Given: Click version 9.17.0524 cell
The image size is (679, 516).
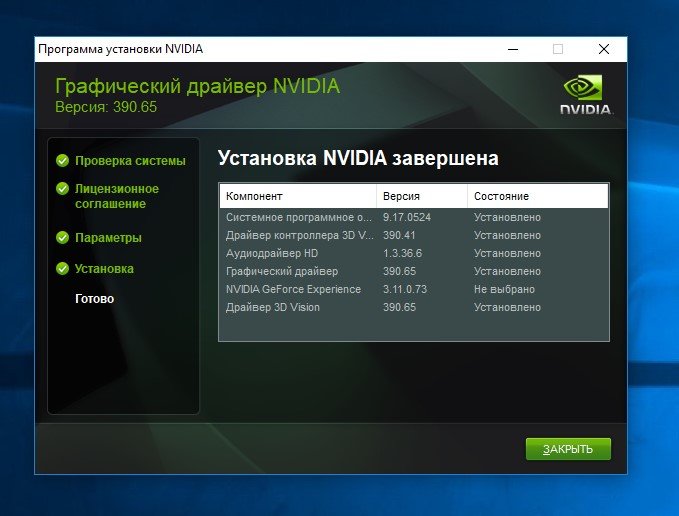Looking at the screenshot, I should pos(407,217).
